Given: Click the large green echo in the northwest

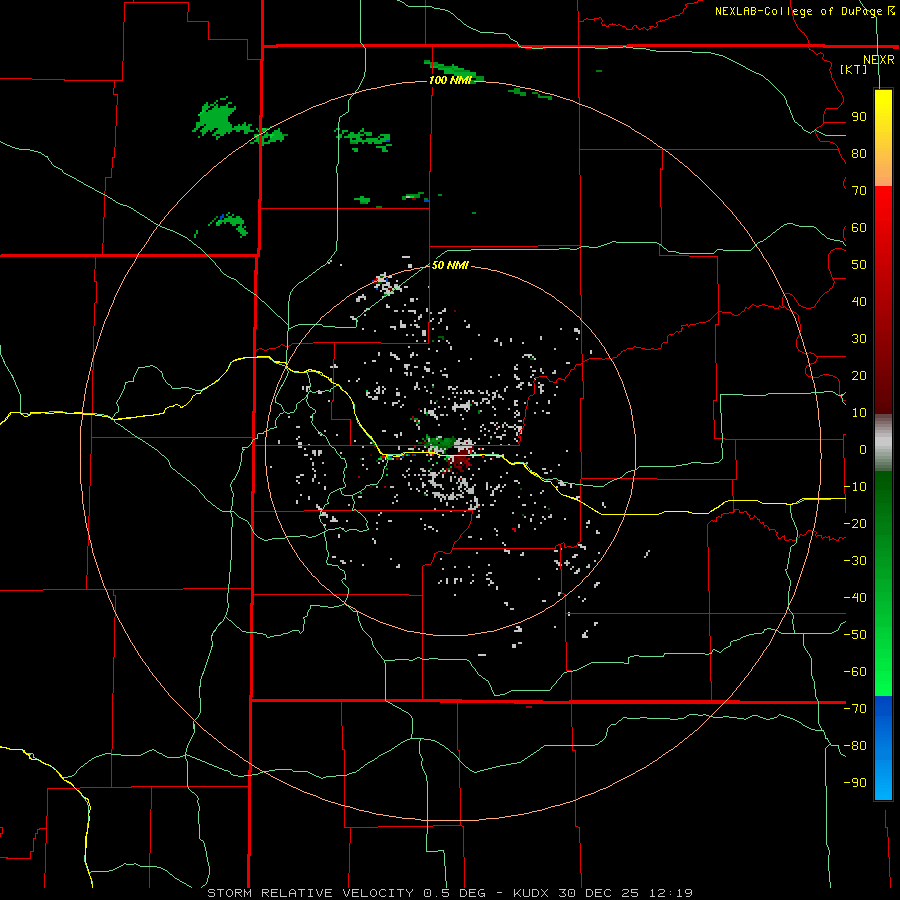Looking at the screenshot, I should coord(215,119).
